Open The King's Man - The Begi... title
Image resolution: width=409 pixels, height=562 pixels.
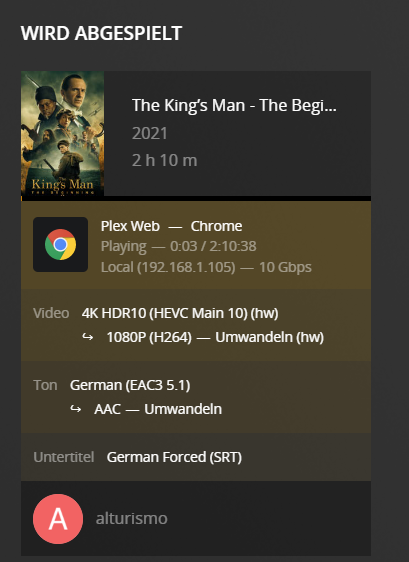point(234,105)
